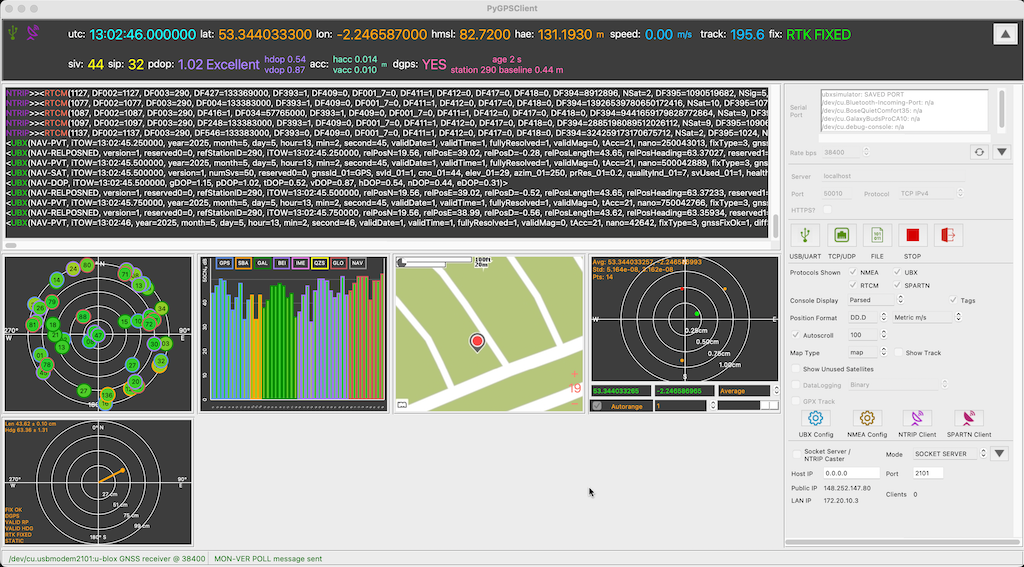Select ubxsimulator: SAVED PORT entry

click(865, 95)
